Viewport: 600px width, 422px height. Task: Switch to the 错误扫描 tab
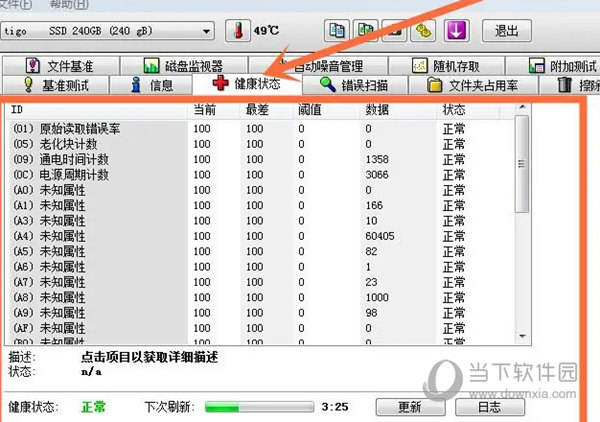(354, 85)
